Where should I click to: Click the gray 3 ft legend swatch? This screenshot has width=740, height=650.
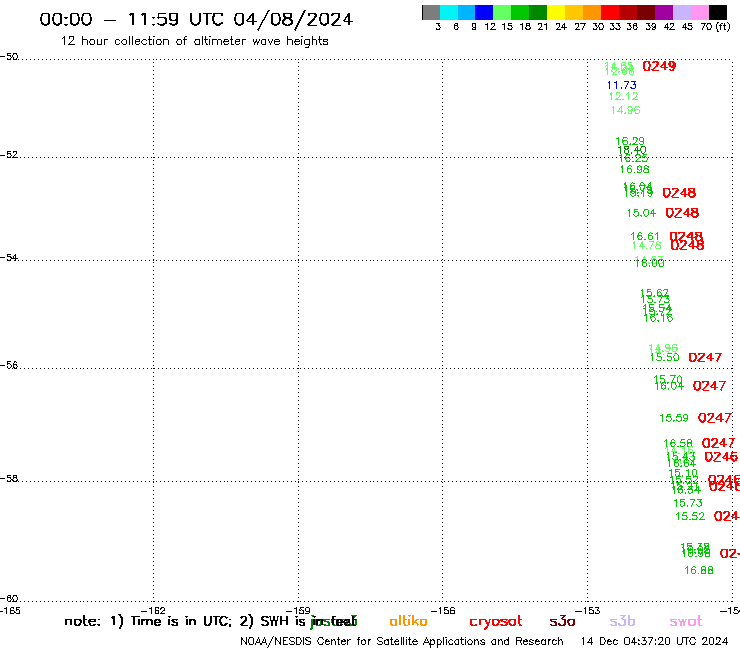[431, 12]
